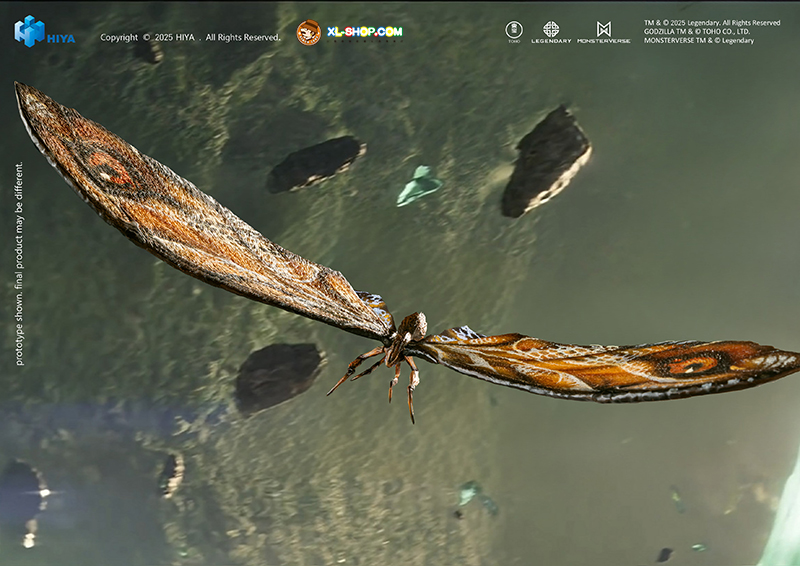Click Mothra's head
Image resolution: width=800 pixels, height=566 pixels.
(412, 325)
